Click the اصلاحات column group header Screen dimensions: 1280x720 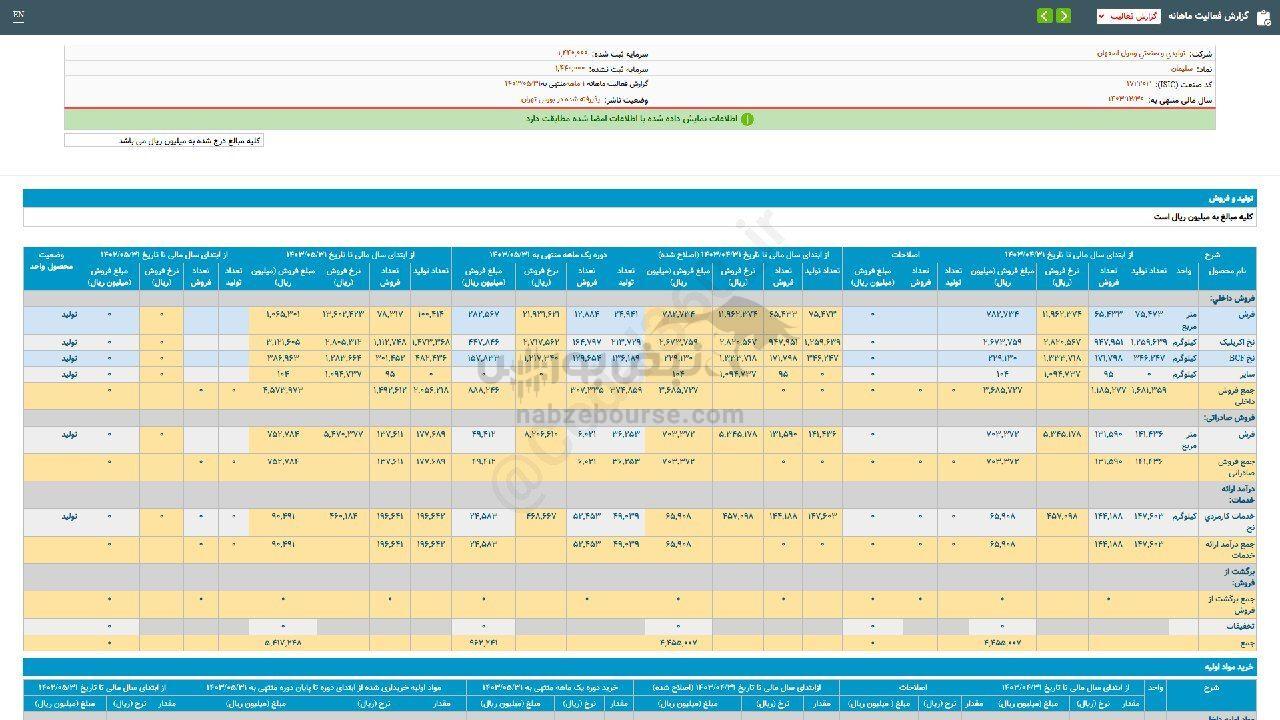coord(905,255)
